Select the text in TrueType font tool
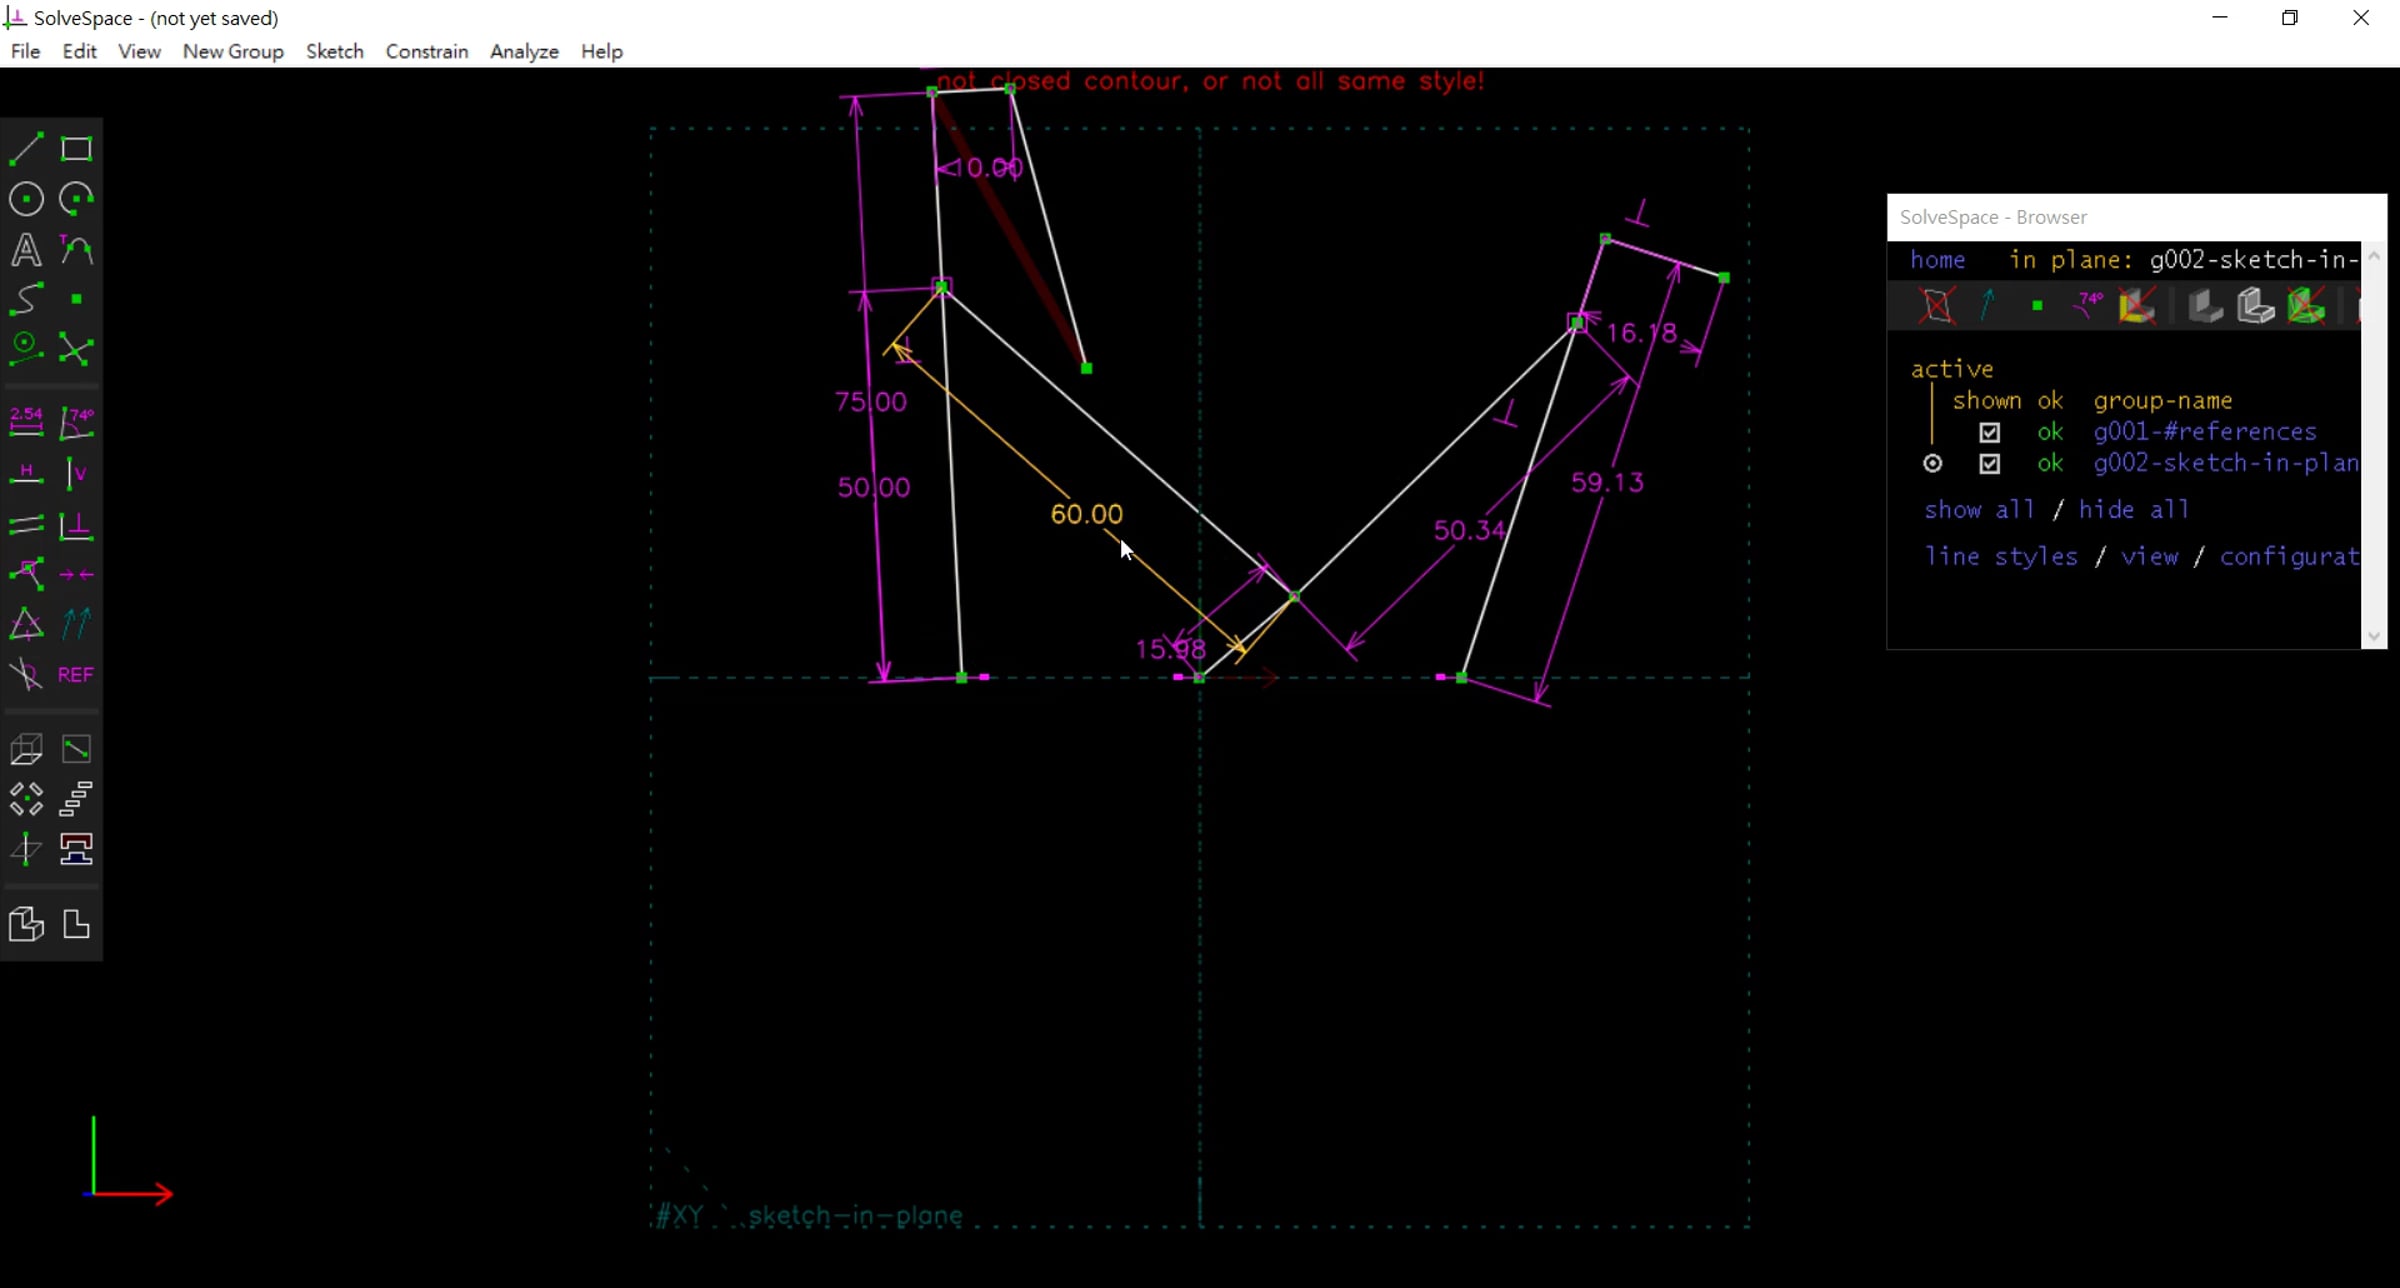The height and width of the screenshot is (1288, 2400). tap(26, 249)
